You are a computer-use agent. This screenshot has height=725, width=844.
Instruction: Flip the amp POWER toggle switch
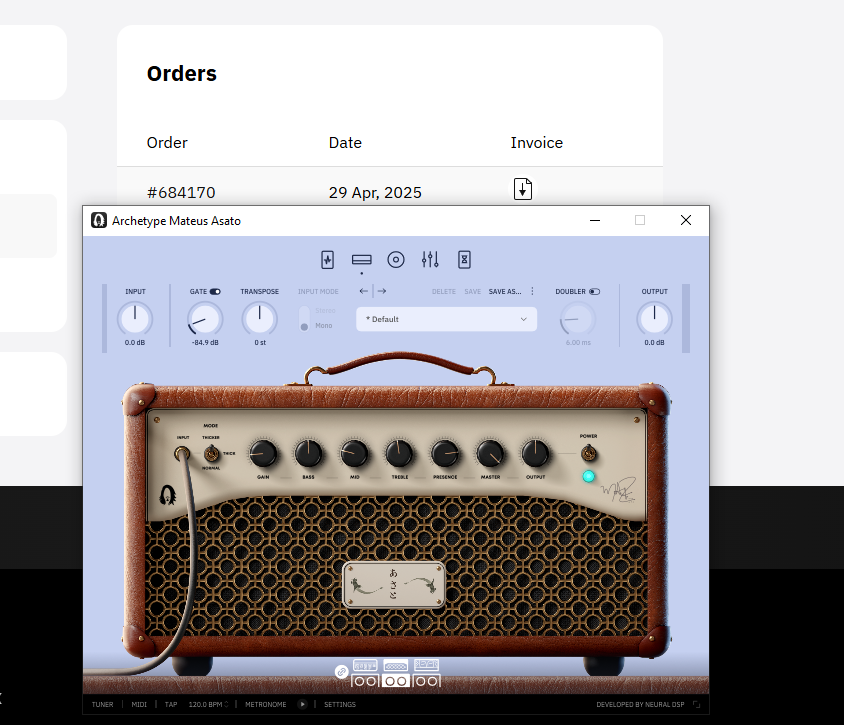click(589, 454)
